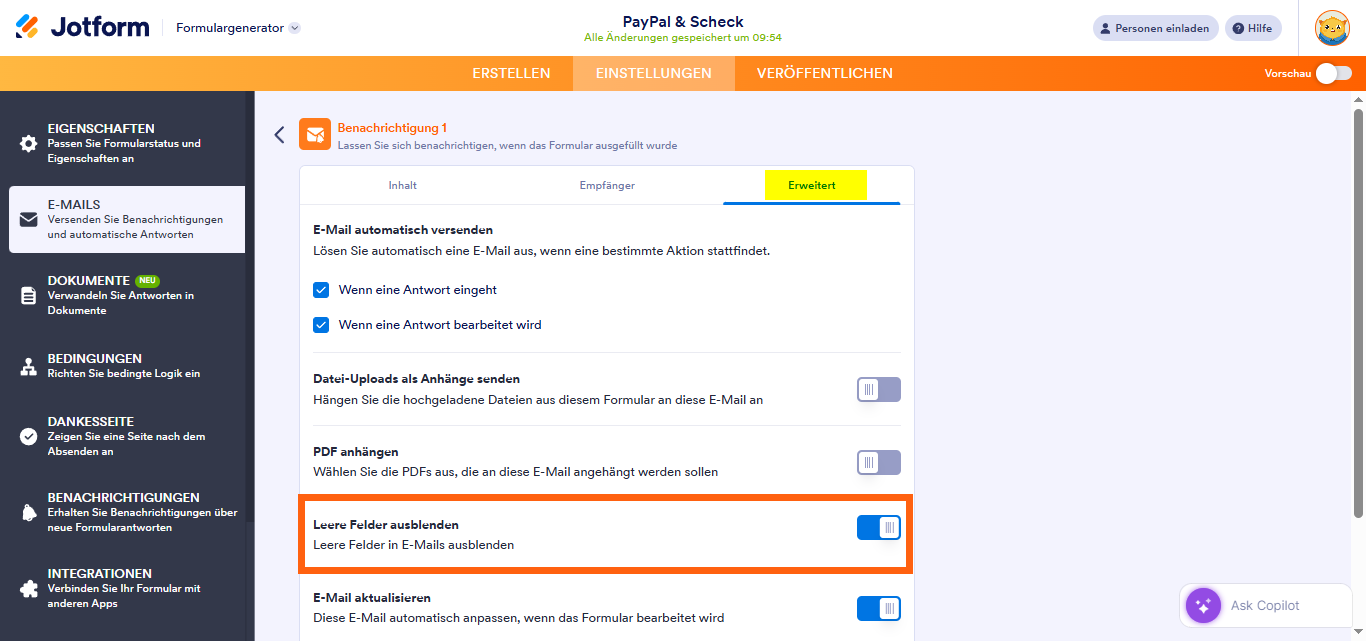Disable the Leere Felder ausblenden toggle
The image size is (1366, 641).
click(878, 529)
